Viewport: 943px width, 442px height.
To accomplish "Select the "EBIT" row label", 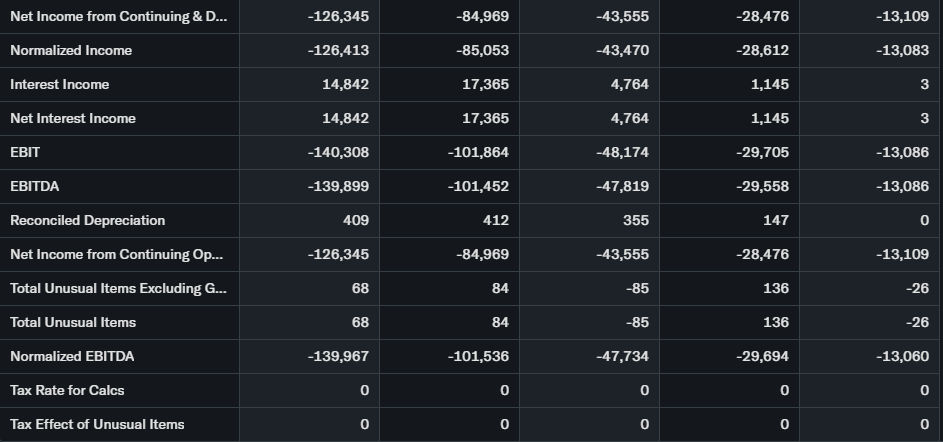I will [25, 152].
